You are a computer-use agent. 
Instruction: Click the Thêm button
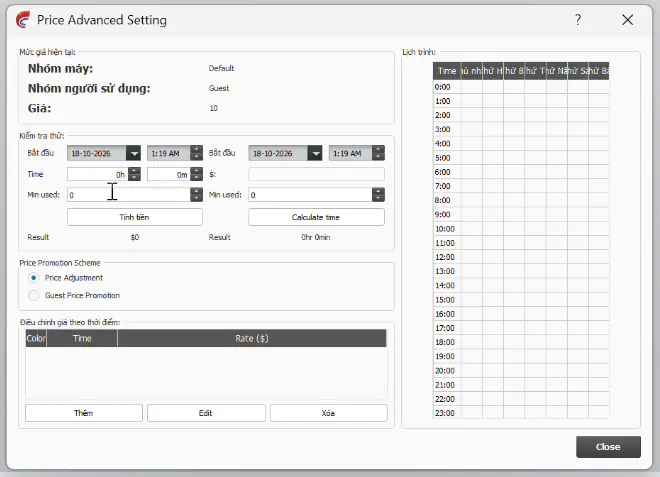[84, 413]
